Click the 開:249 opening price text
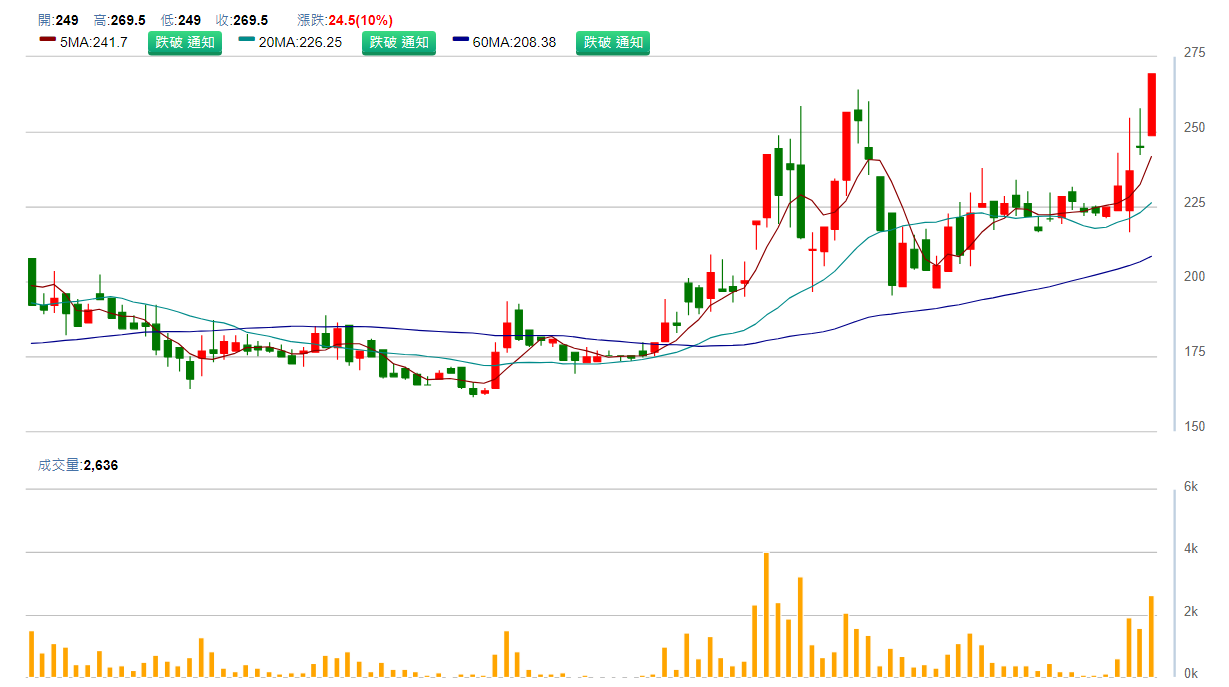 pos(58,20)
